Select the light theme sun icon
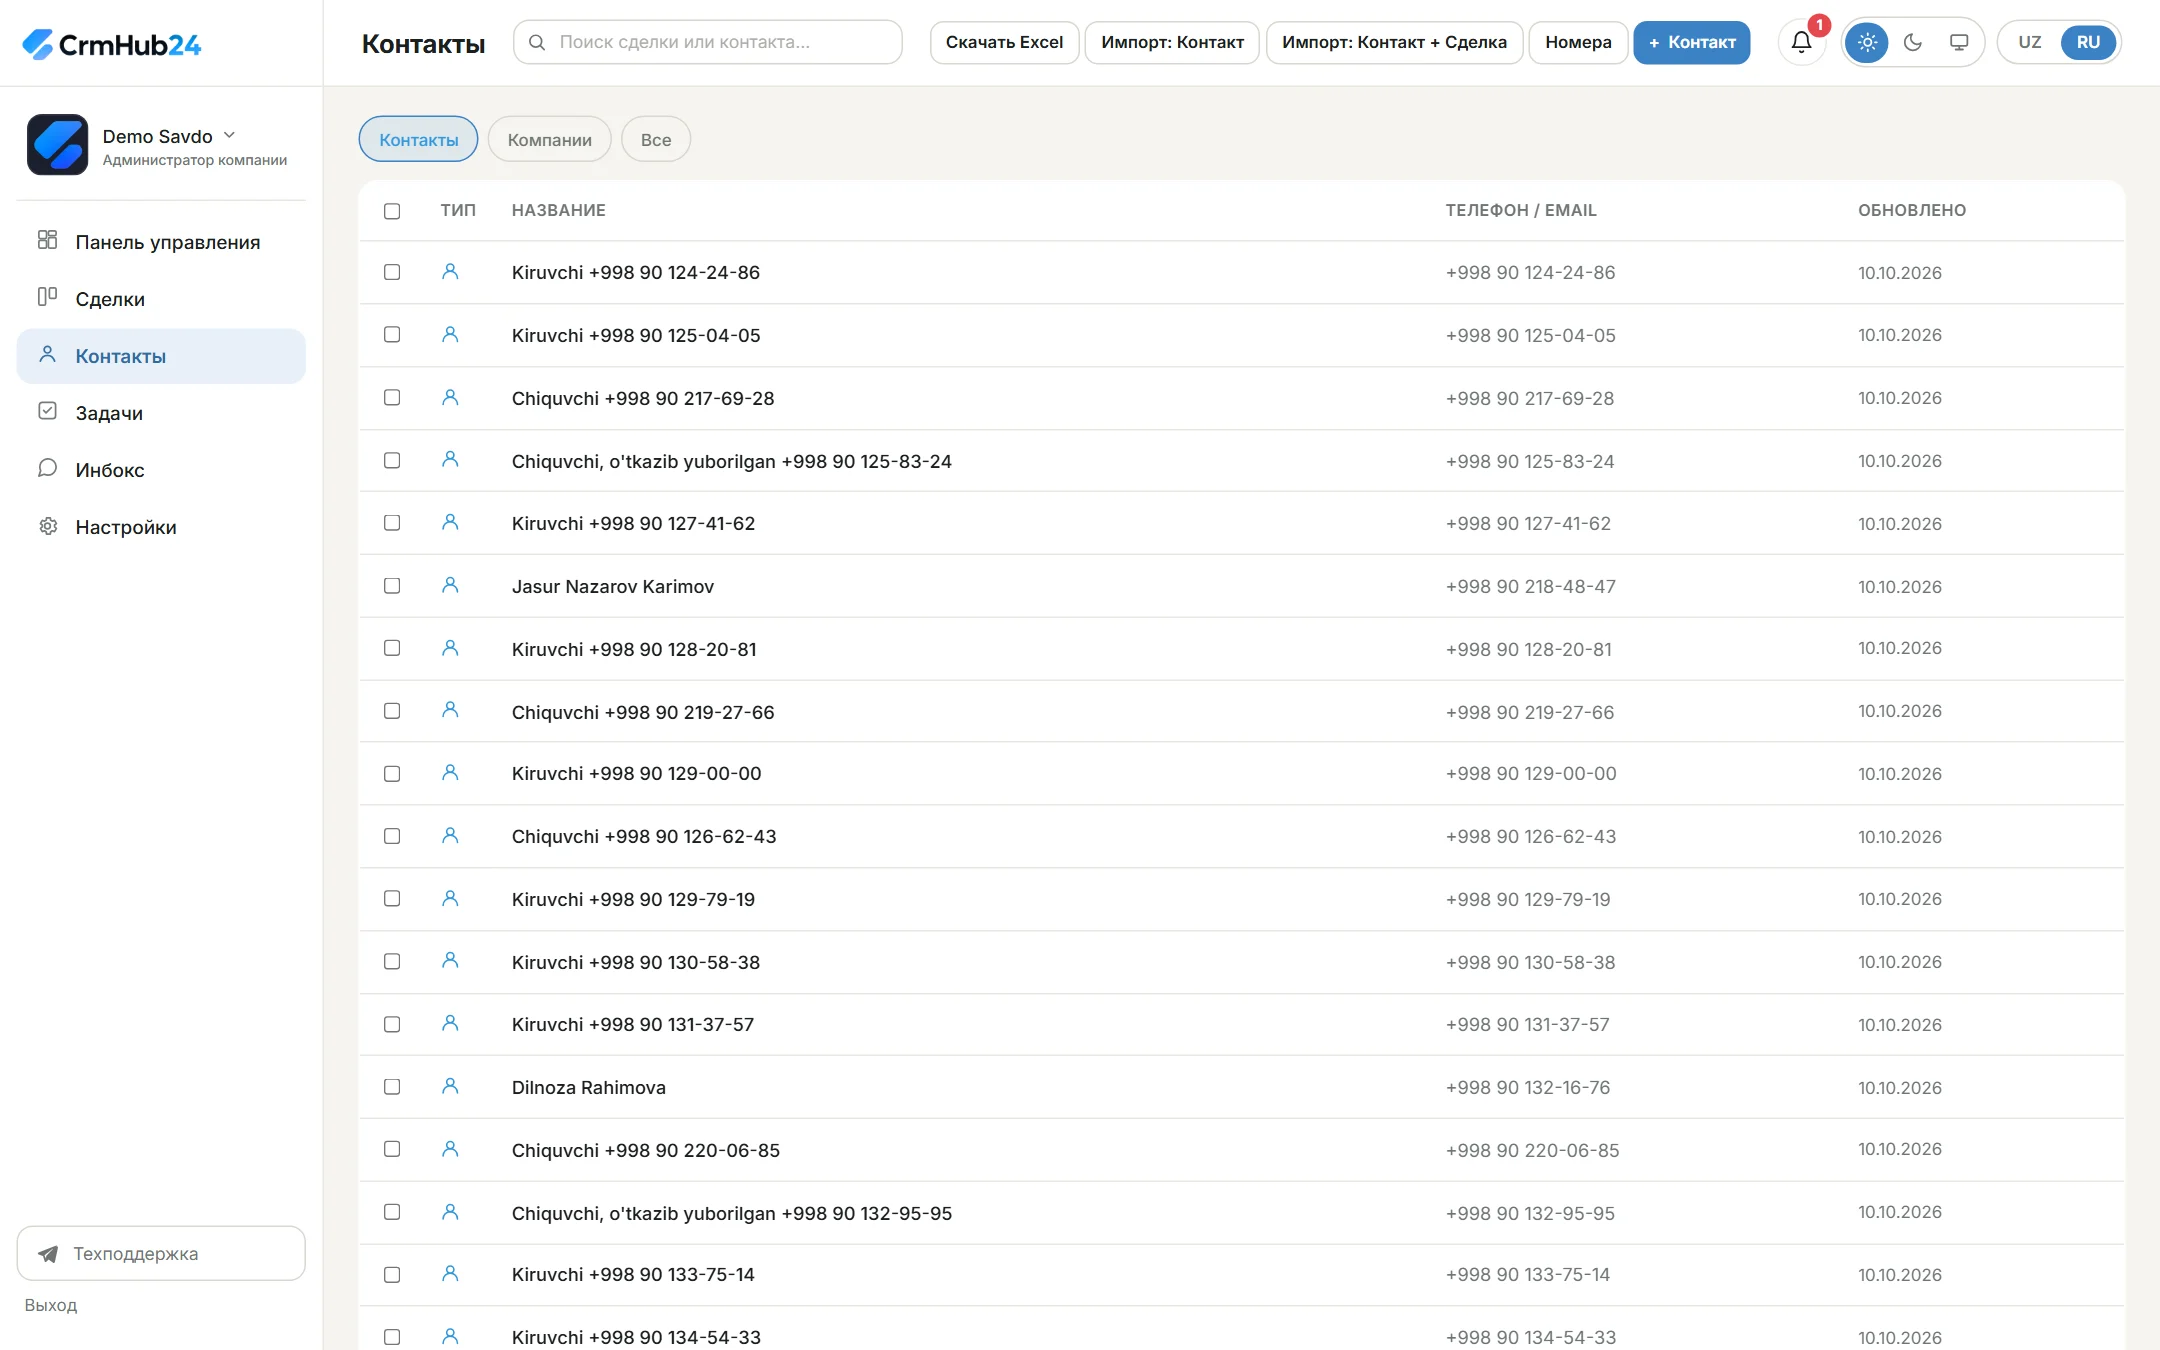This screenshot has width=2160, height=1350. 1867,42
